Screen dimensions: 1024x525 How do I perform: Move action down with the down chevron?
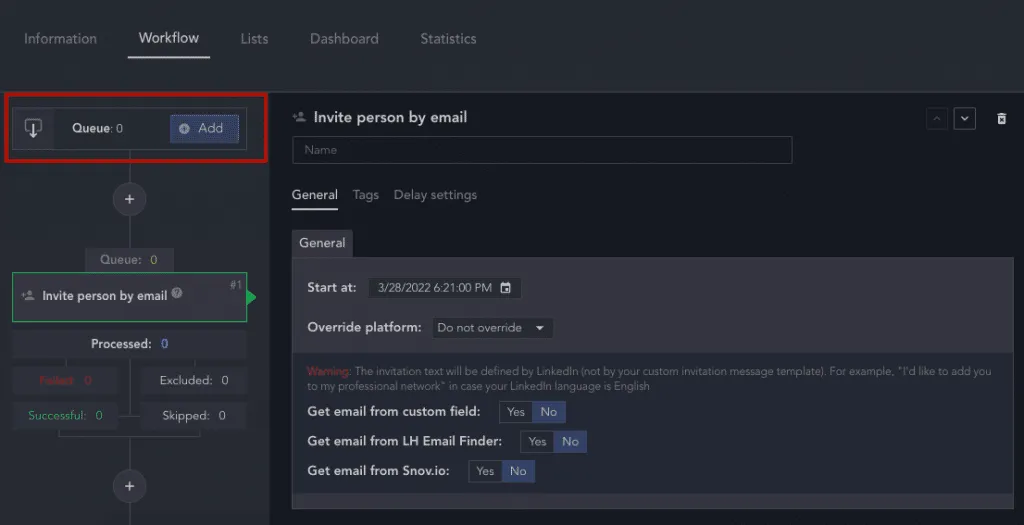tap(965, 119)
